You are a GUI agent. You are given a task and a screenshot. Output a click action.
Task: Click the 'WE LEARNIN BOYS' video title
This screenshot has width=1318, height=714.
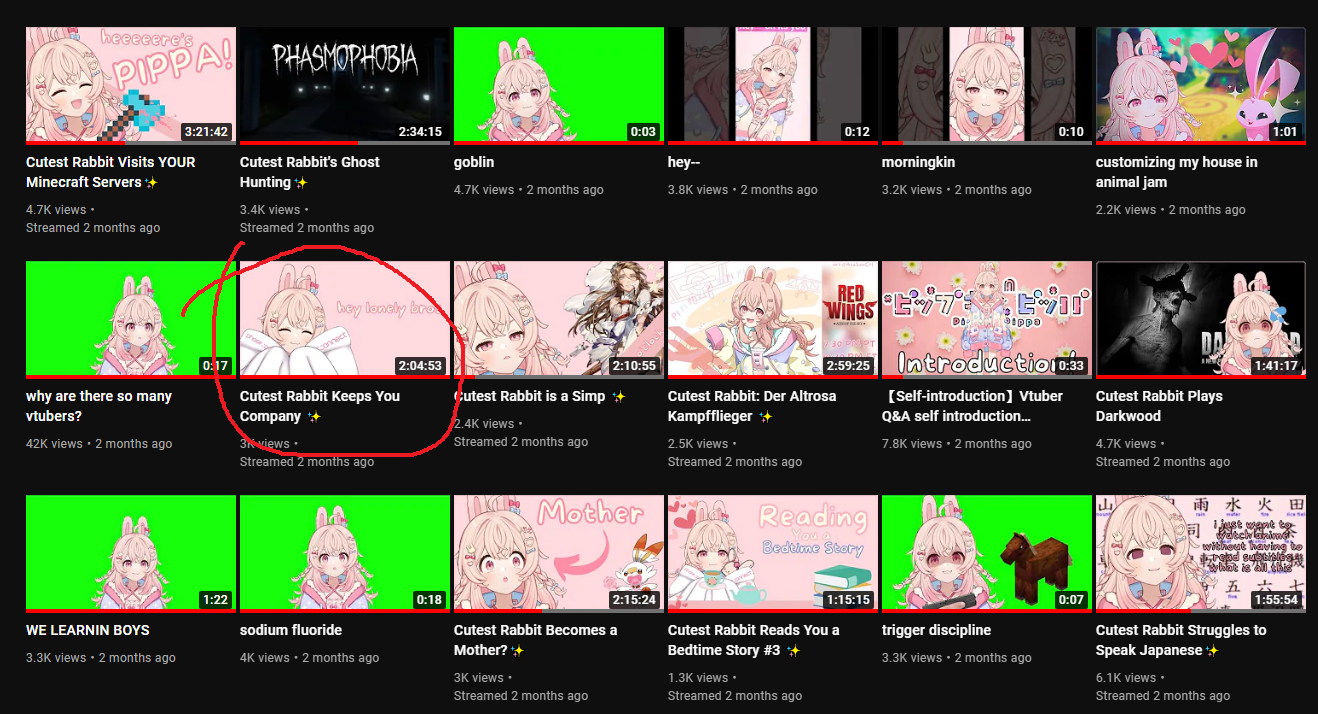tap(88, 630)
